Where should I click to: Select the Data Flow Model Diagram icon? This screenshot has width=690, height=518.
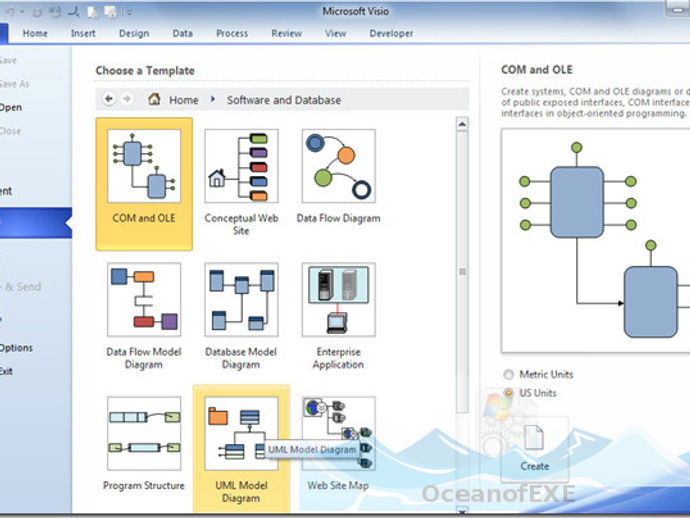click(144, 300)
